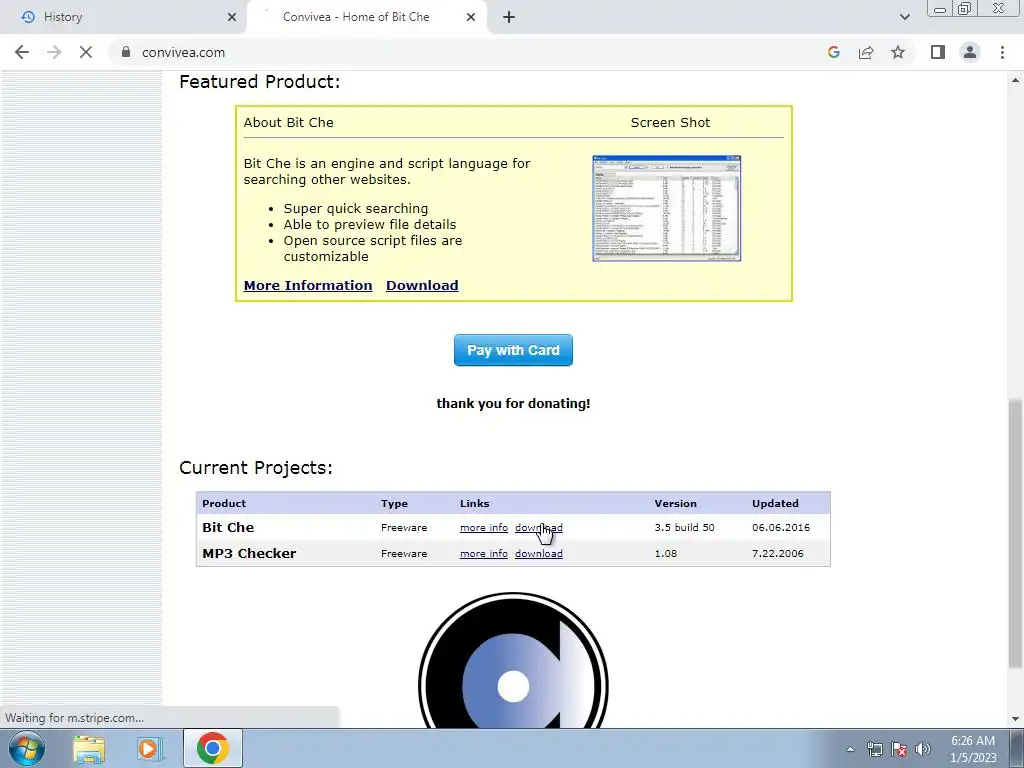Open more info link for MP3 Checker
Screen dimensions: 1024x768
(x=483, y=554)
